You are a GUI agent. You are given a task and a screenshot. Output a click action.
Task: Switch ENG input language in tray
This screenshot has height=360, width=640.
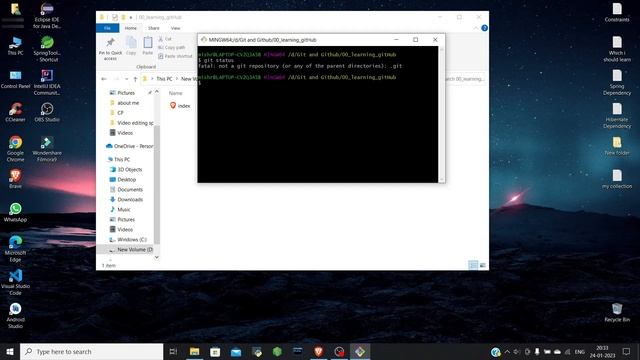(x=580, y=352)
